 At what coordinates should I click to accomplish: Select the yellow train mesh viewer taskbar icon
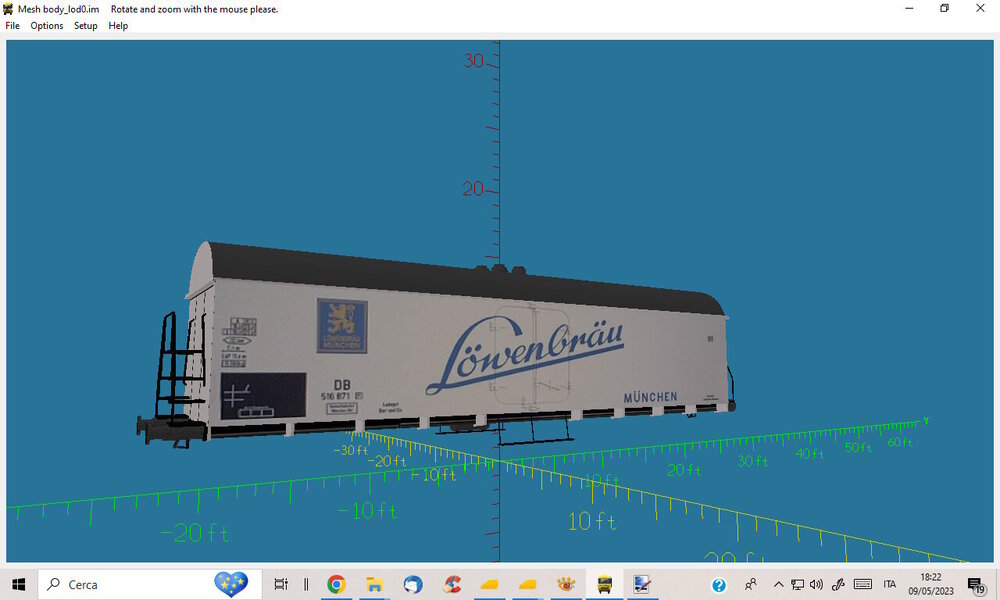click(604, 584)
